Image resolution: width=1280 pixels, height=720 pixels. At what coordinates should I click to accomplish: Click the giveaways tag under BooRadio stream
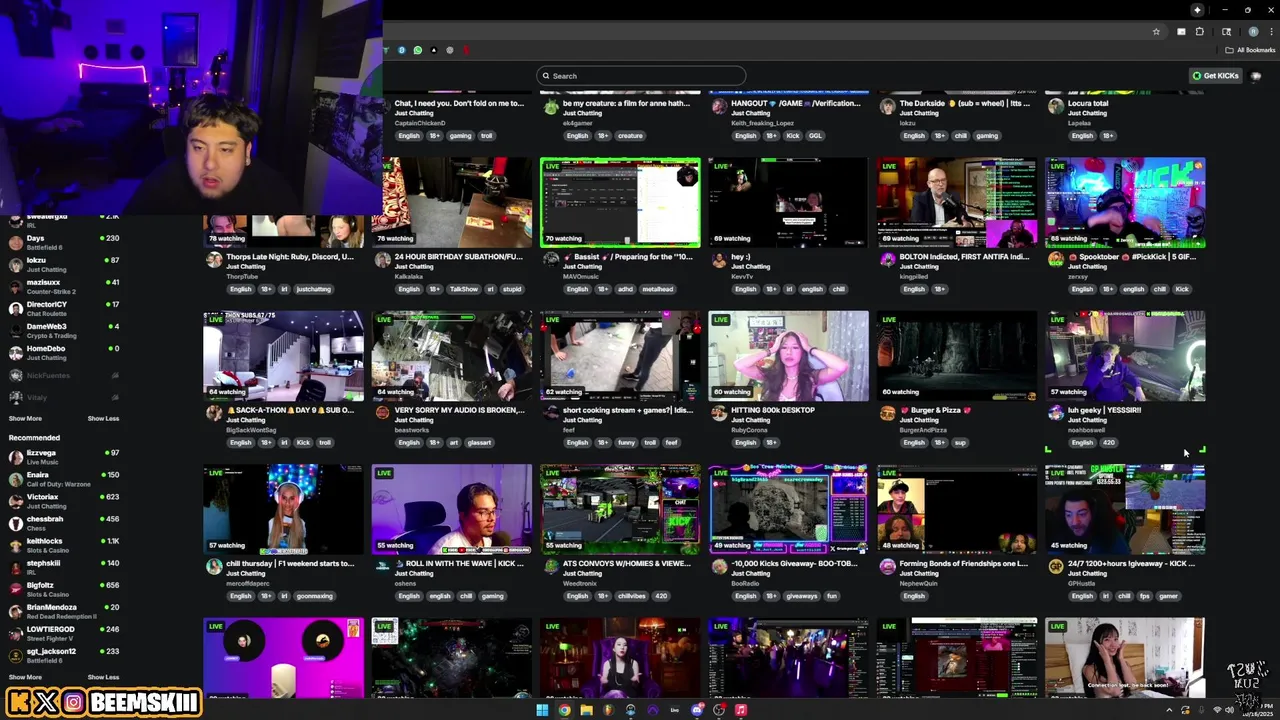click(x=802, y=596)
